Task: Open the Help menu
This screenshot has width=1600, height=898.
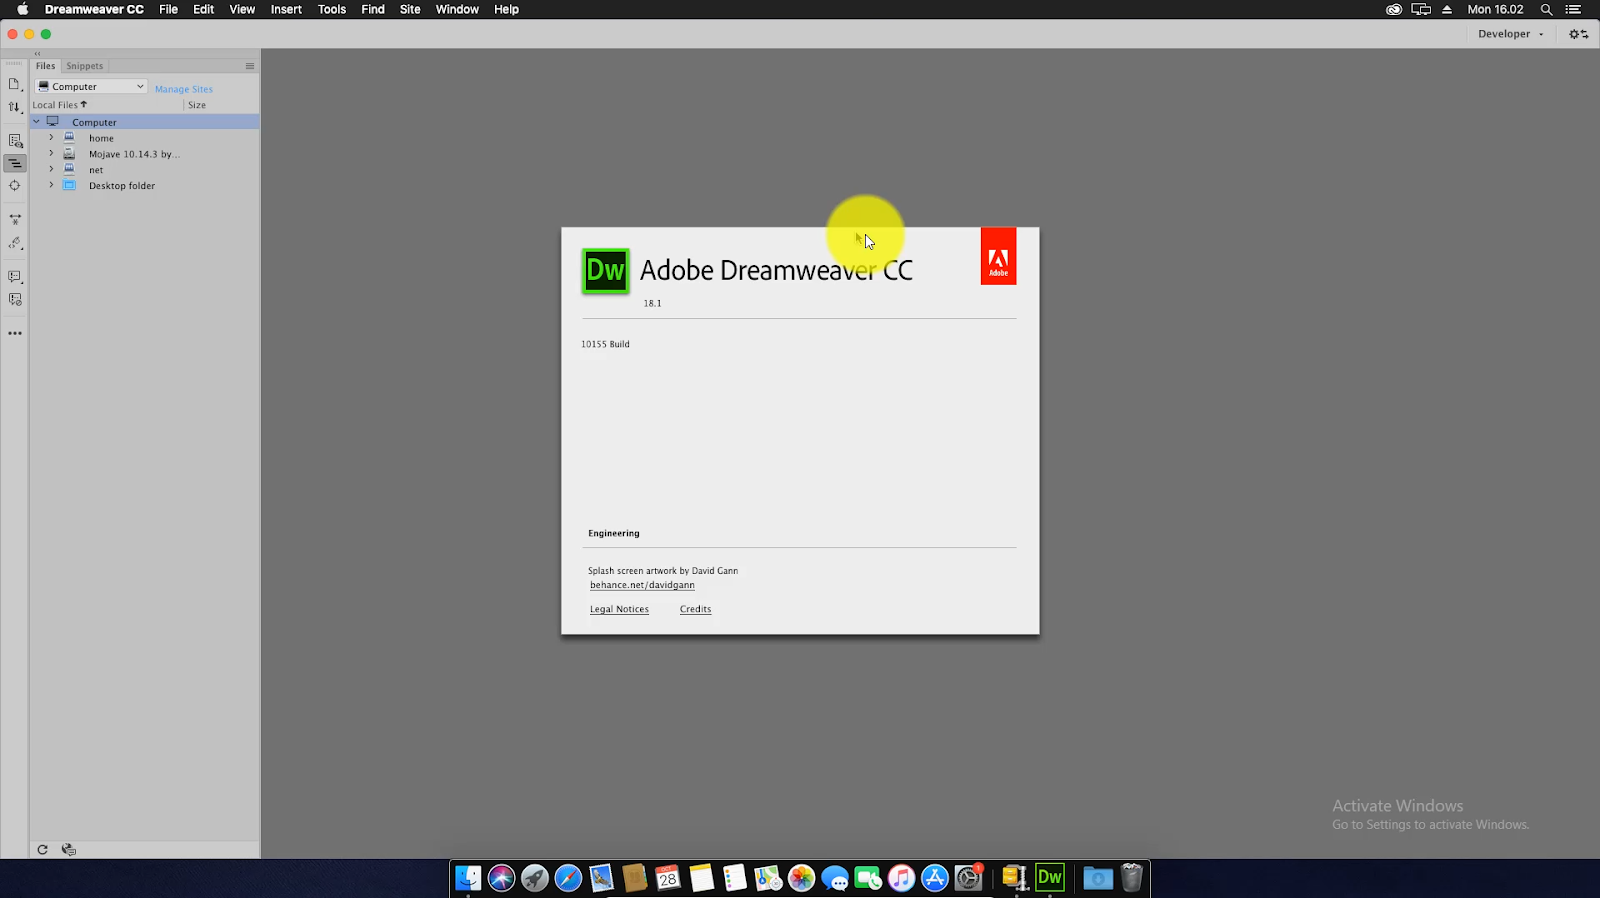Action: pyautogui.click(x=506, y=9)
